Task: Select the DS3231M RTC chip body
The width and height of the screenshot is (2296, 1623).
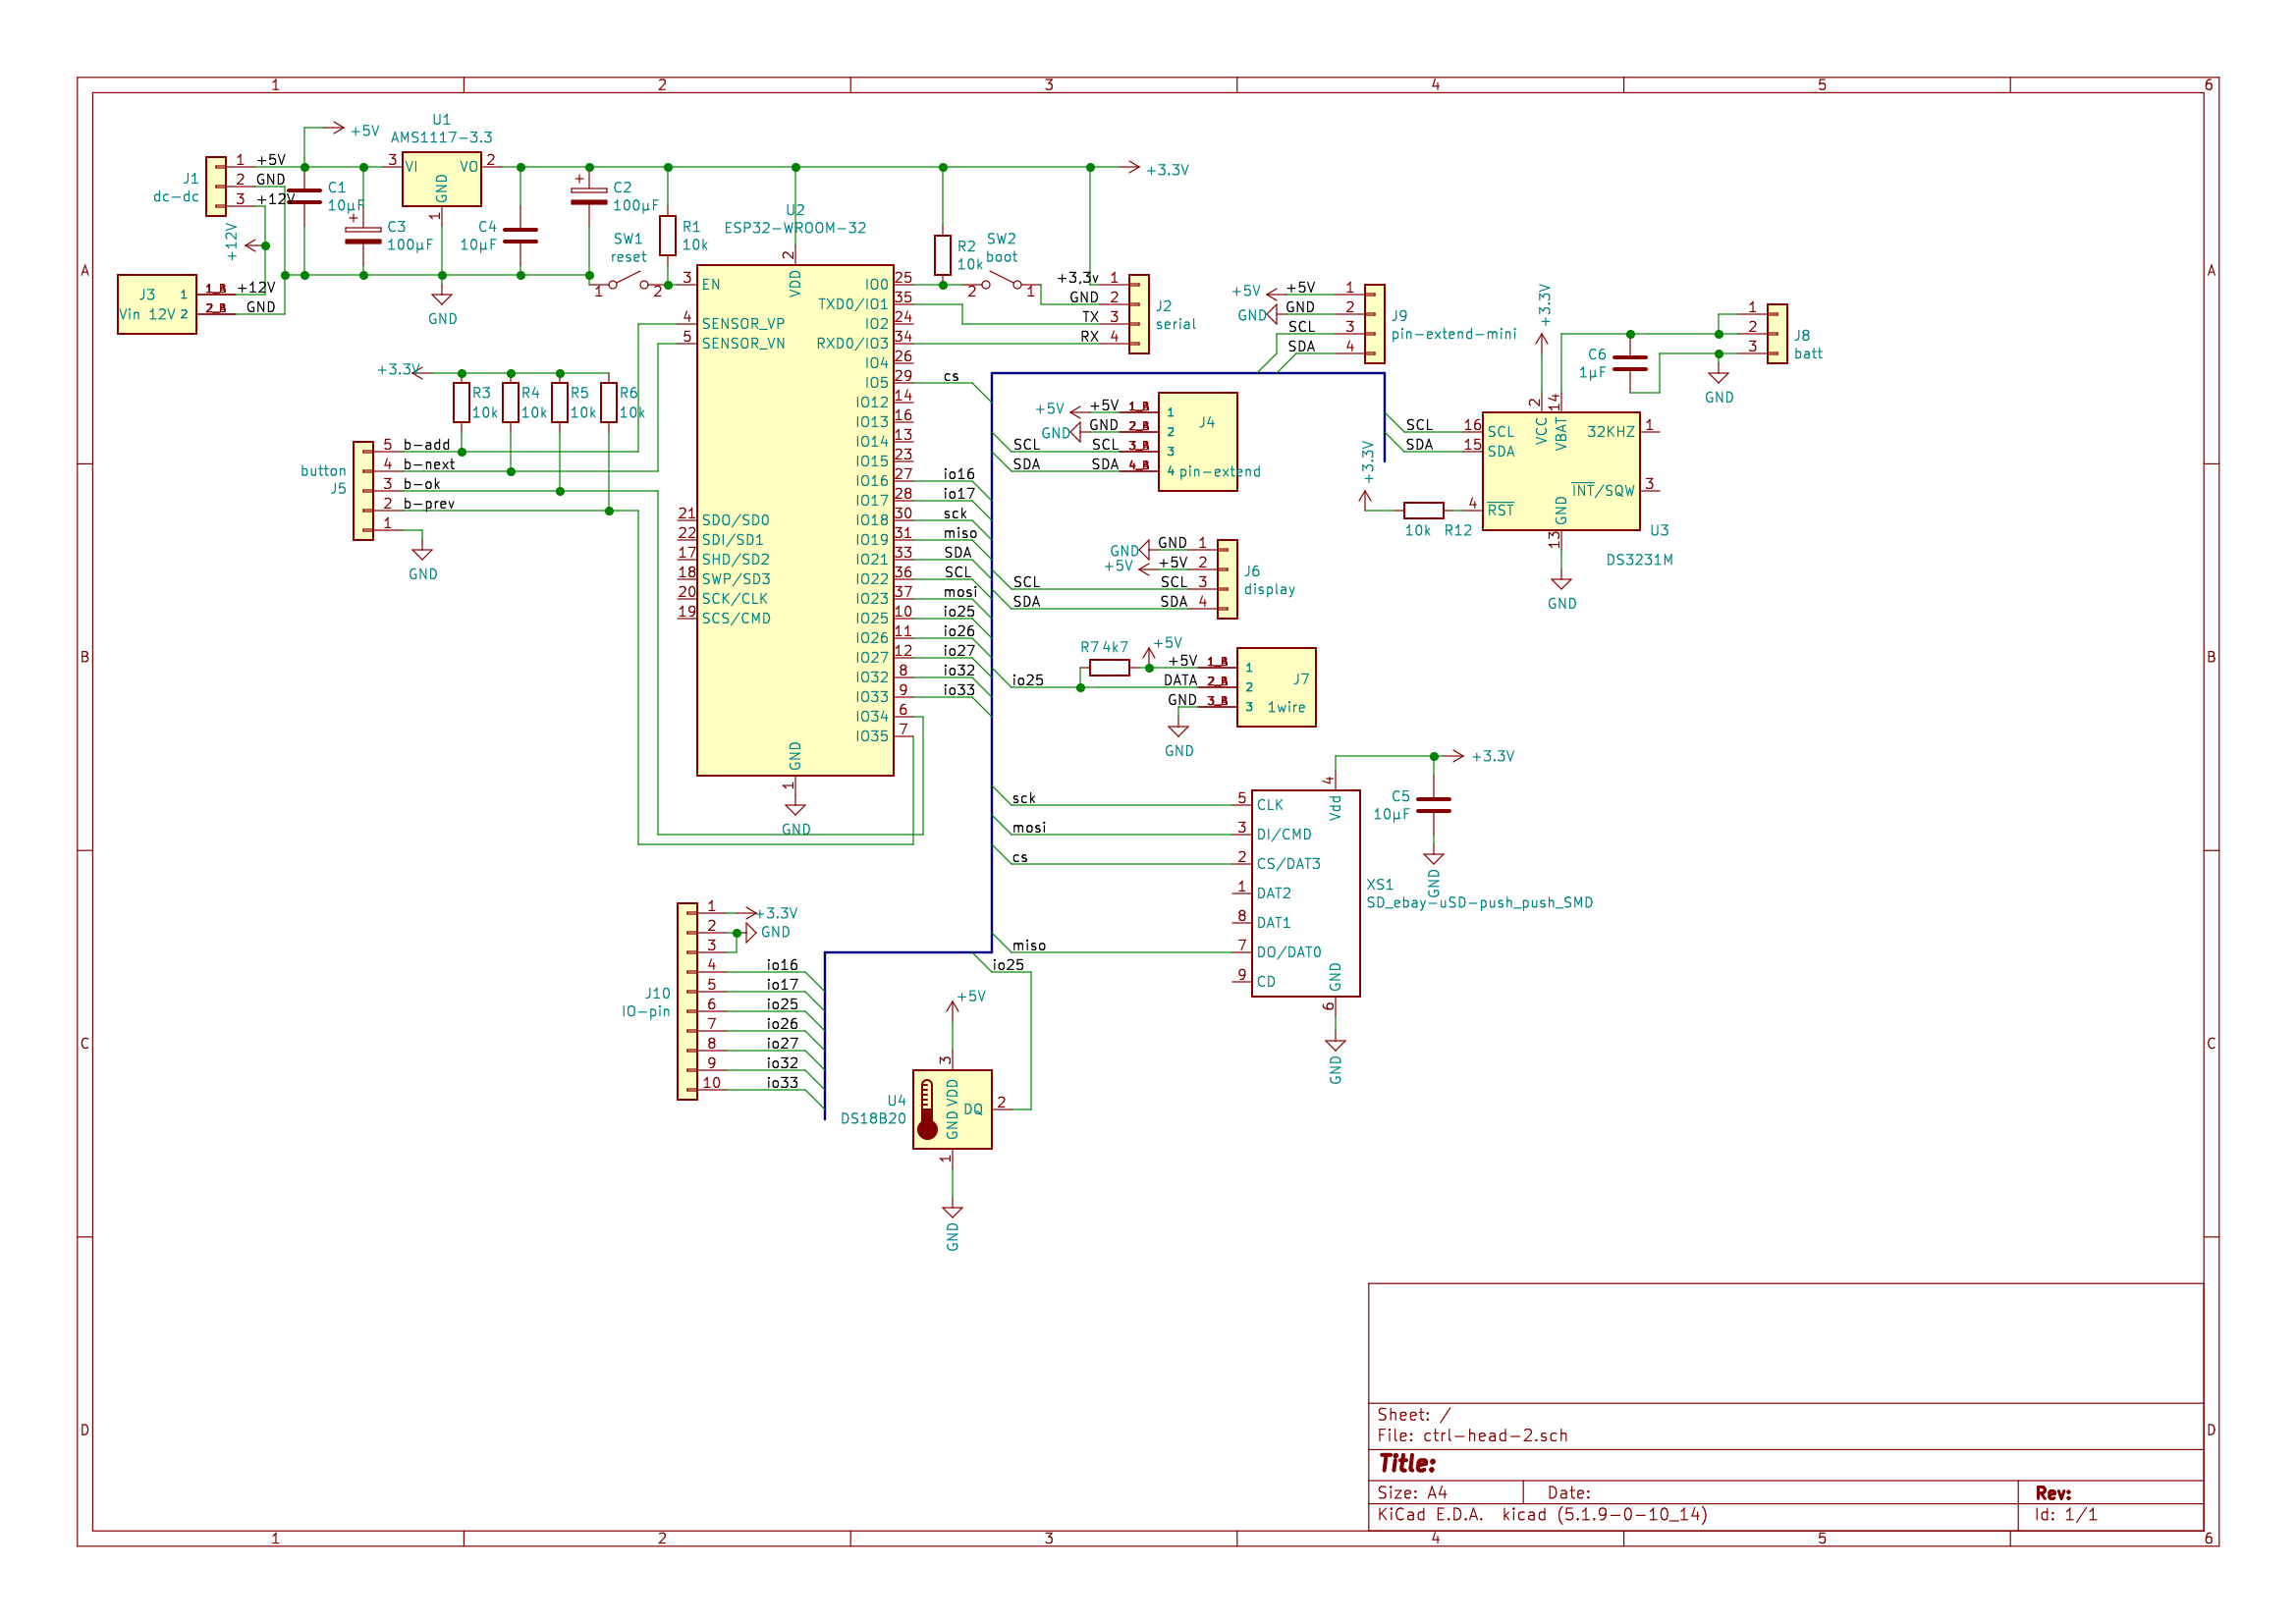Action: [x=1560, y=471]
